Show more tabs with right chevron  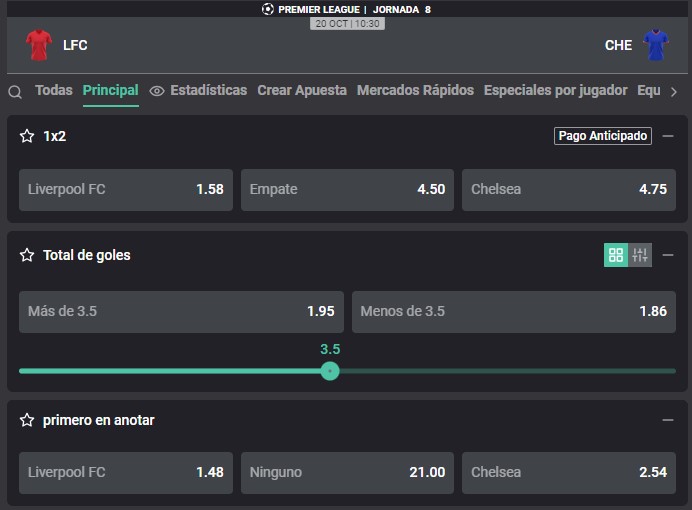pos(674,92)
